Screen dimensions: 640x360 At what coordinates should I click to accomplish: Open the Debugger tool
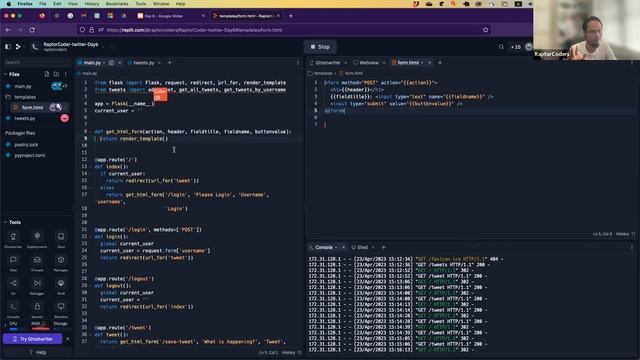coord(37,286)
